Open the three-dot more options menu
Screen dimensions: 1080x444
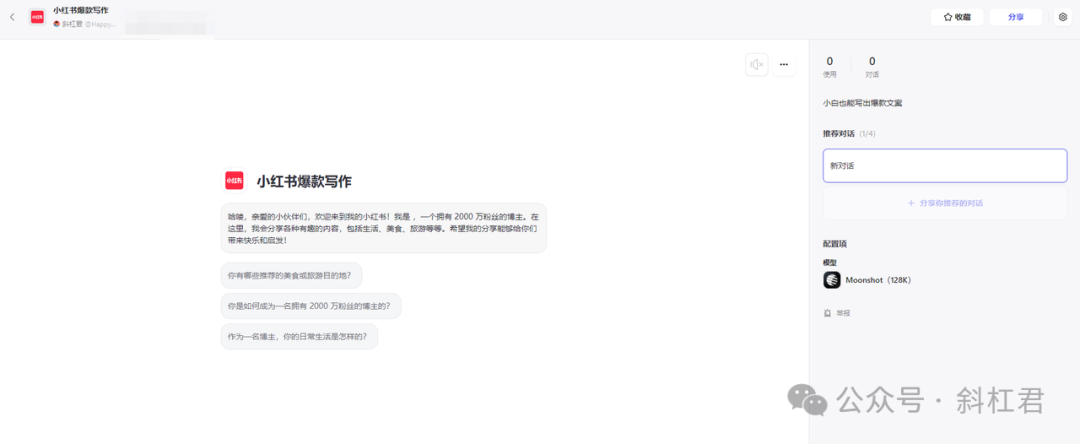click(784, 65)
